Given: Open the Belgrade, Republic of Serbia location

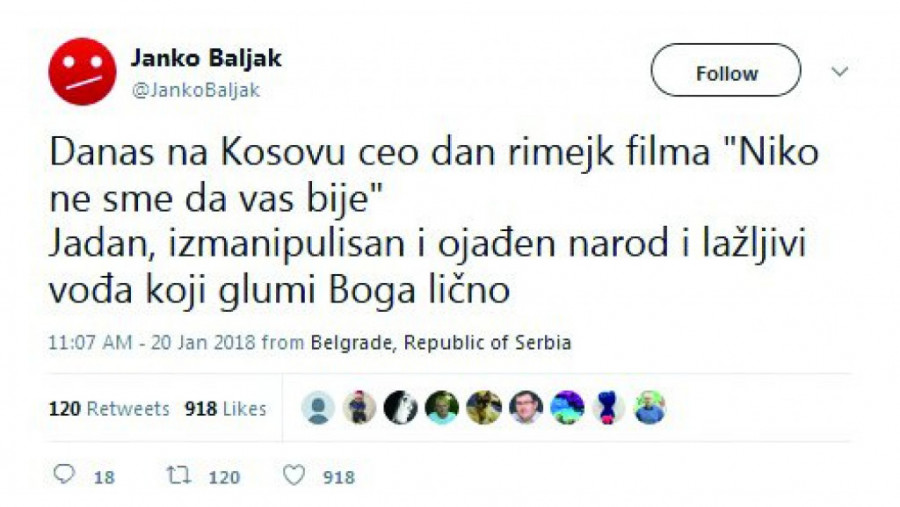Looking at the screenshot, I should pyautogui.click(x=441, y=343).
